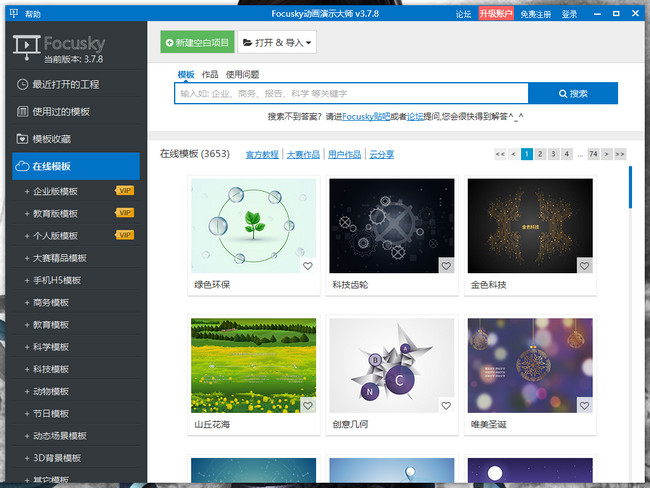
Task: Favorite the 绿色环保 template heart icon
Action: tap(308, 266)
